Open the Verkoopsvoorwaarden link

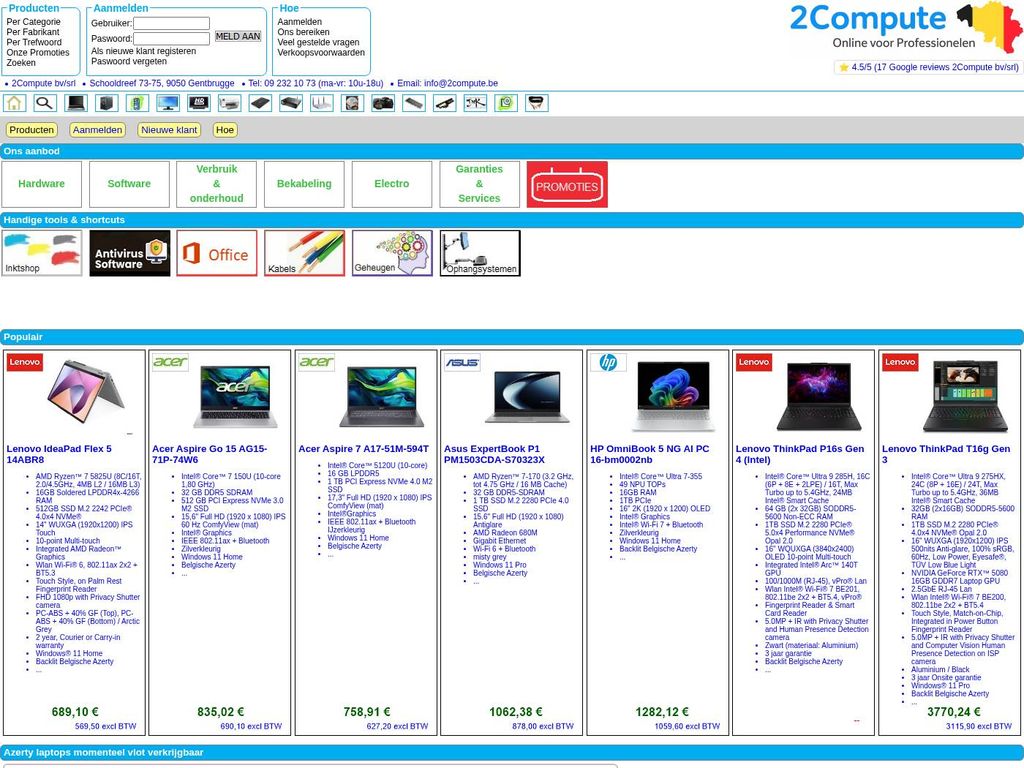coord(321,53)
